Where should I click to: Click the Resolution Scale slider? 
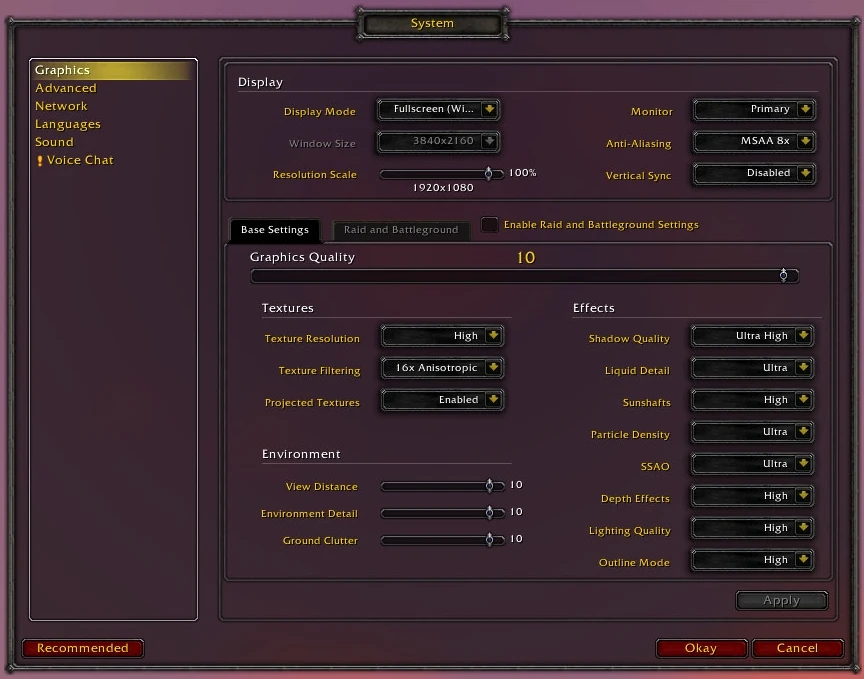coord(441,174)
